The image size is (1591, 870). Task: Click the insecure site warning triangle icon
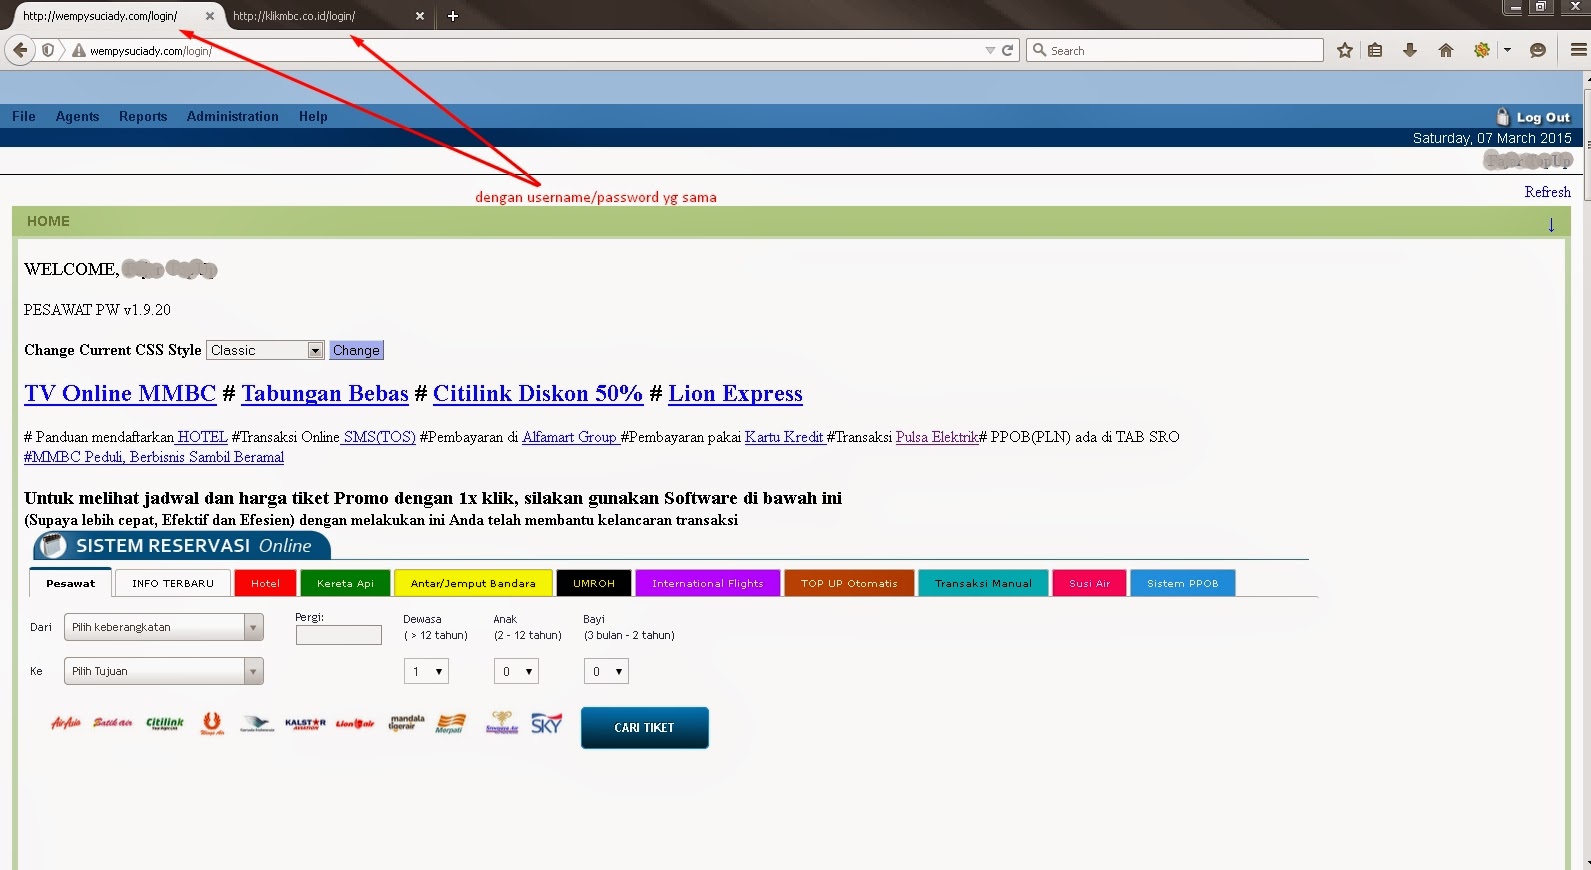pos(79,50)
